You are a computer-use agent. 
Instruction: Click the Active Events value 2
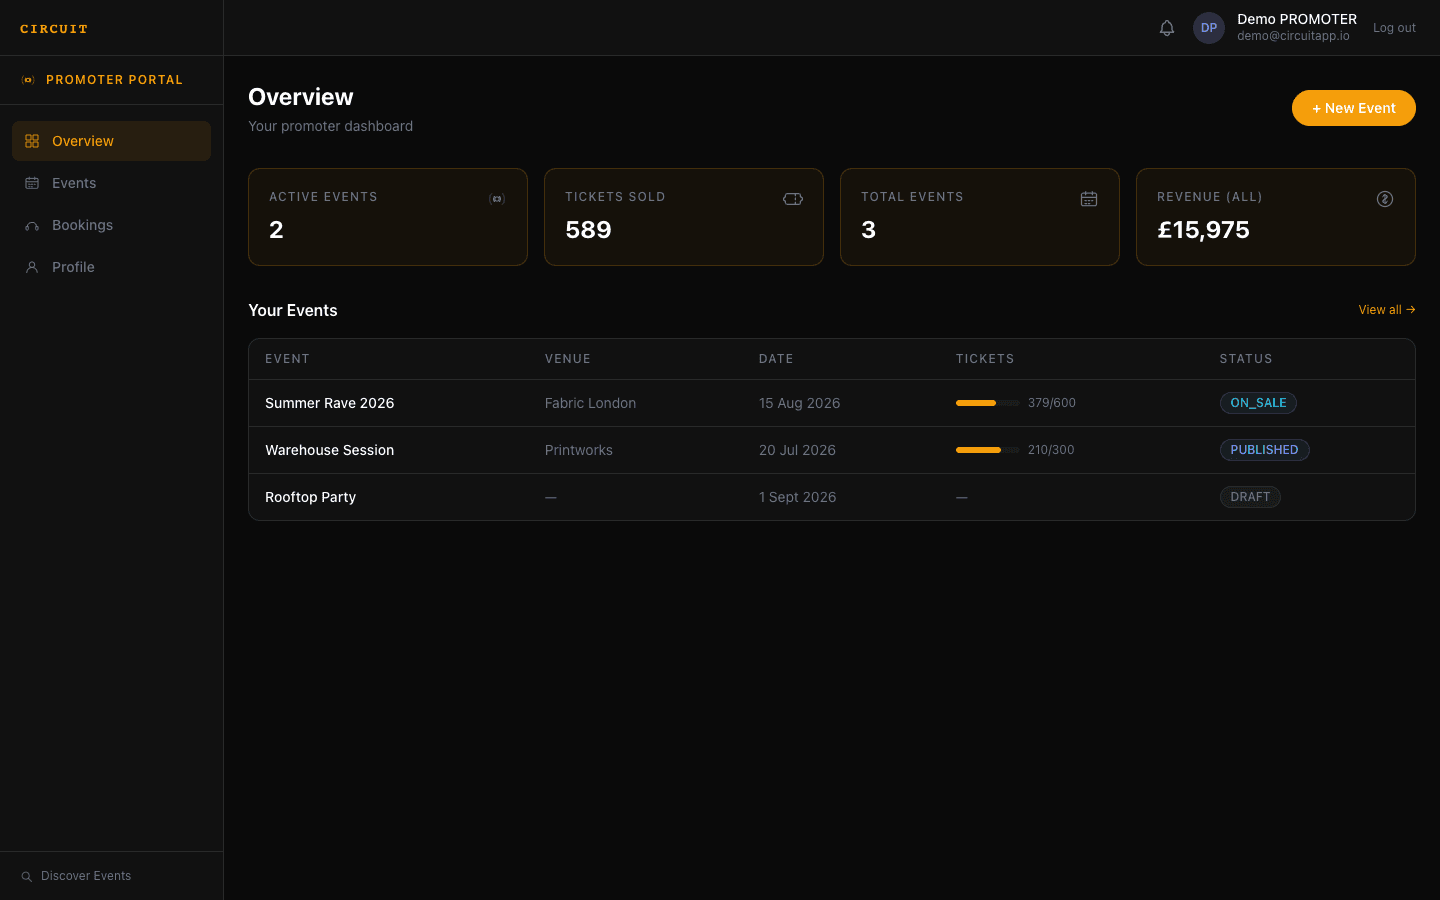tap(276, 230)
